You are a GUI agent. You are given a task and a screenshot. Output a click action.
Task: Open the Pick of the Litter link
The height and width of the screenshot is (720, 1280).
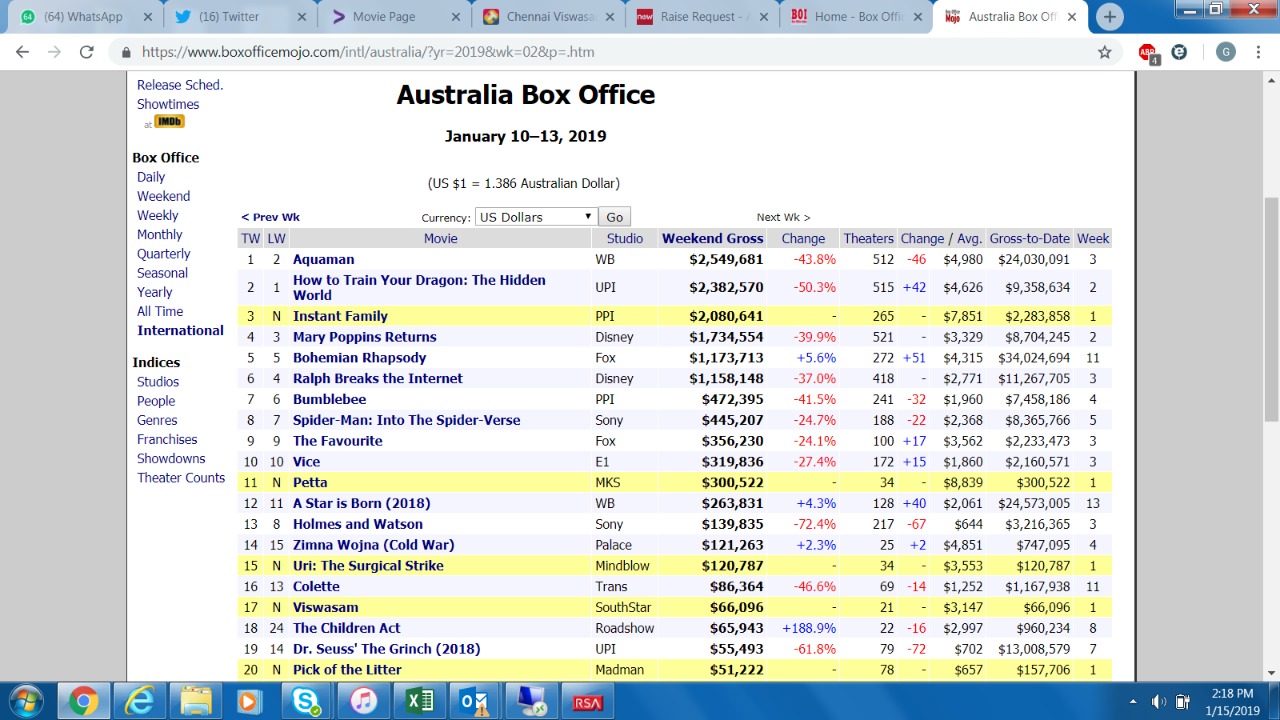[x=347, y=670]
